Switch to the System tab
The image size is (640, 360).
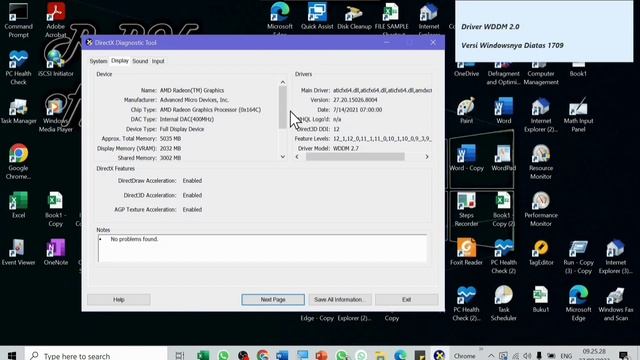click(98, 61)
